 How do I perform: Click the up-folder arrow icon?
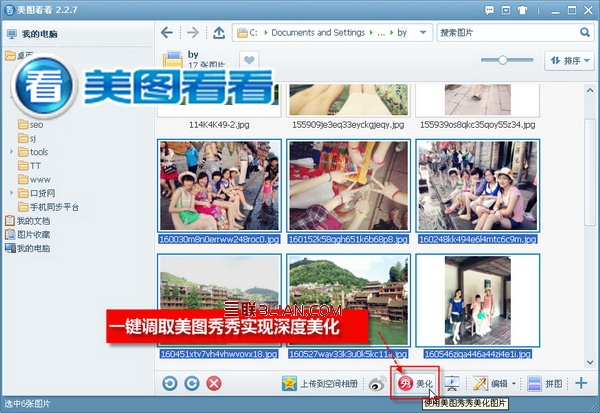[219, 33]
